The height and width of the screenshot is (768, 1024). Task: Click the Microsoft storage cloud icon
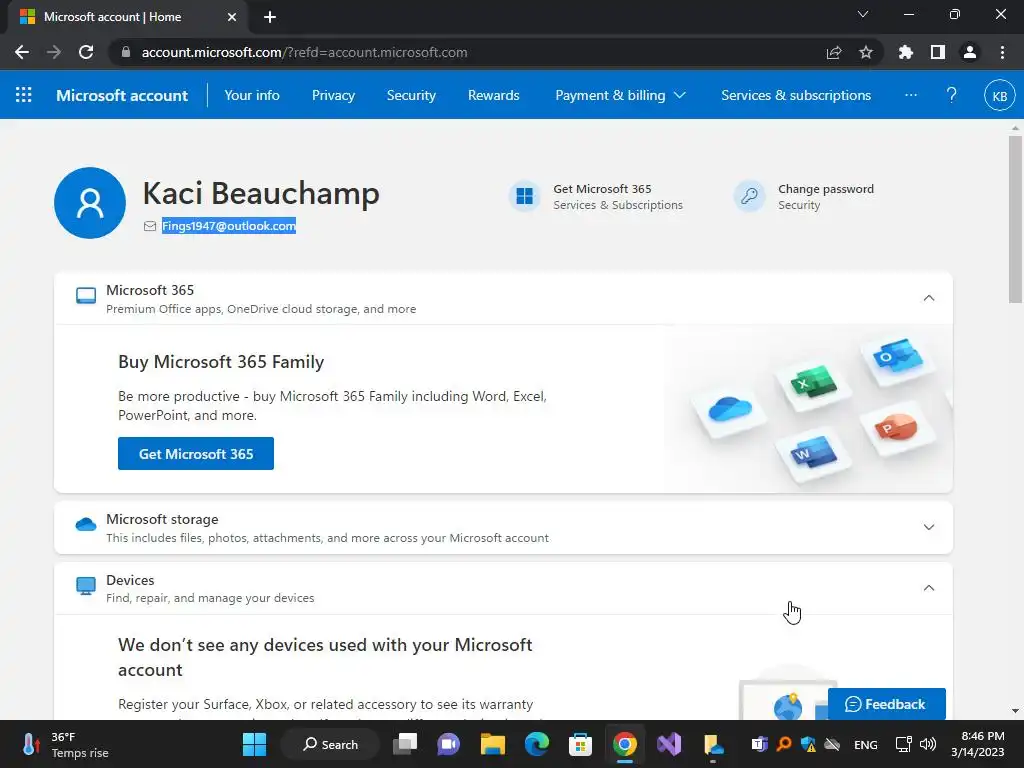86,524
